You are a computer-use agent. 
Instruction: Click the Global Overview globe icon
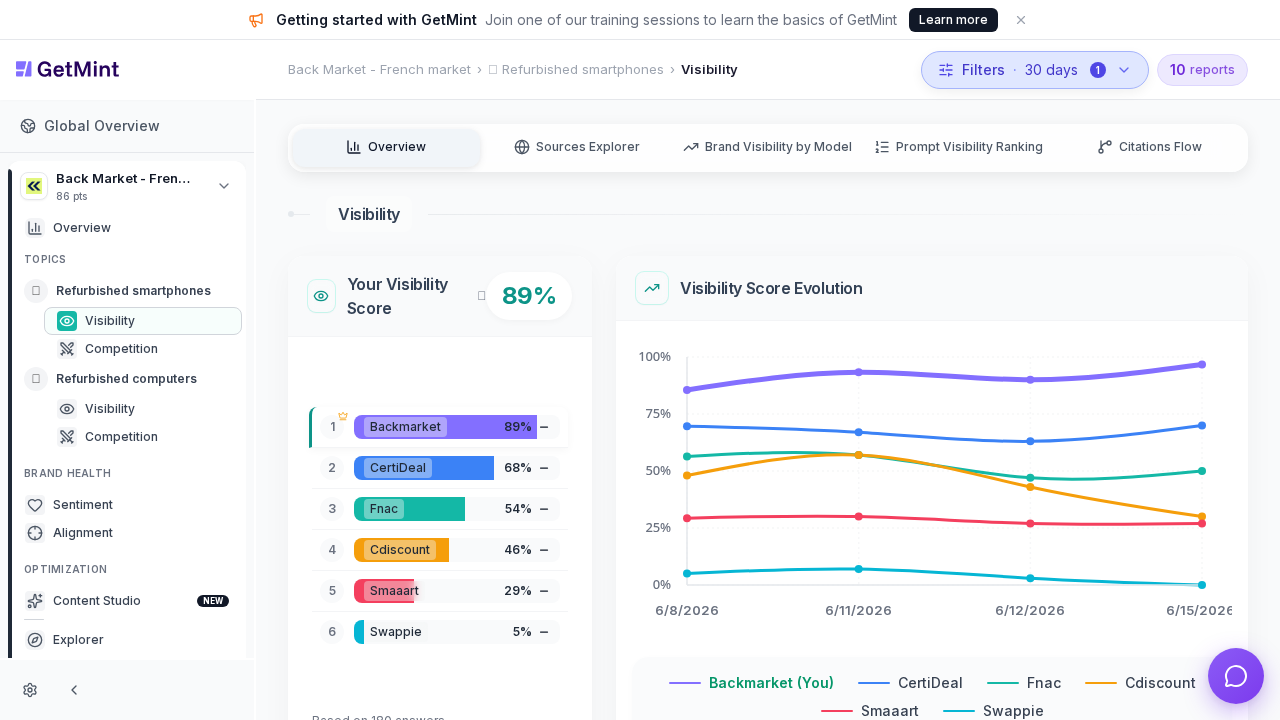tap(28, 126)
